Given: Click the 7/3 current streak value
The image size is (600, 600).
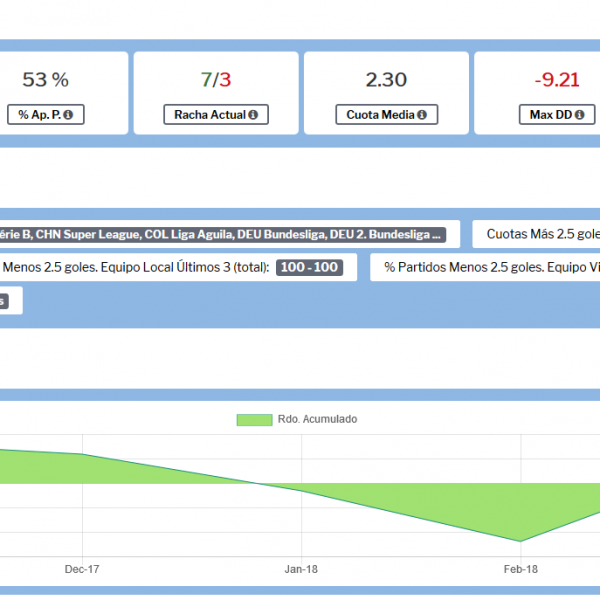Looking at the screenshot, I should tap(216, 80).
